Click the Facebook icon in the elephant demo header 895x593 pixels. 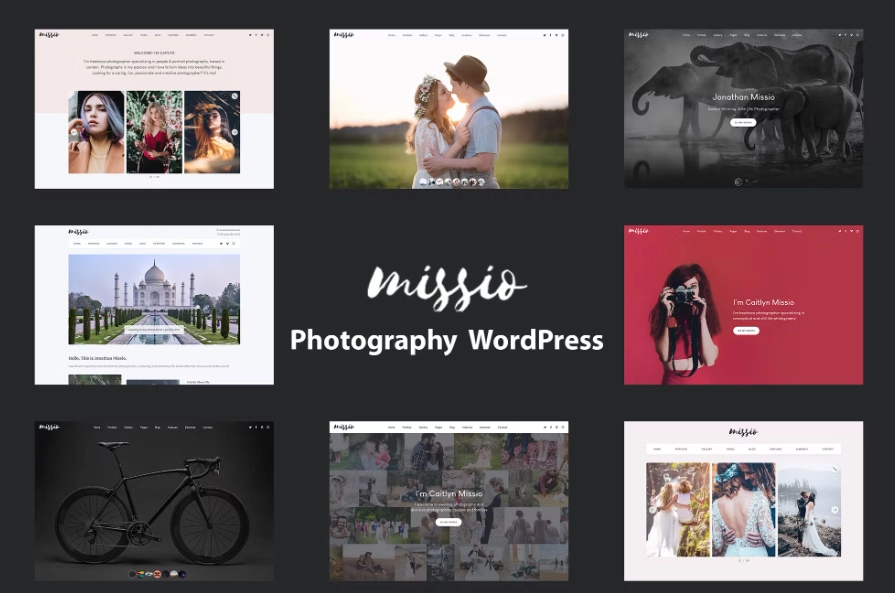coord(845,35)
